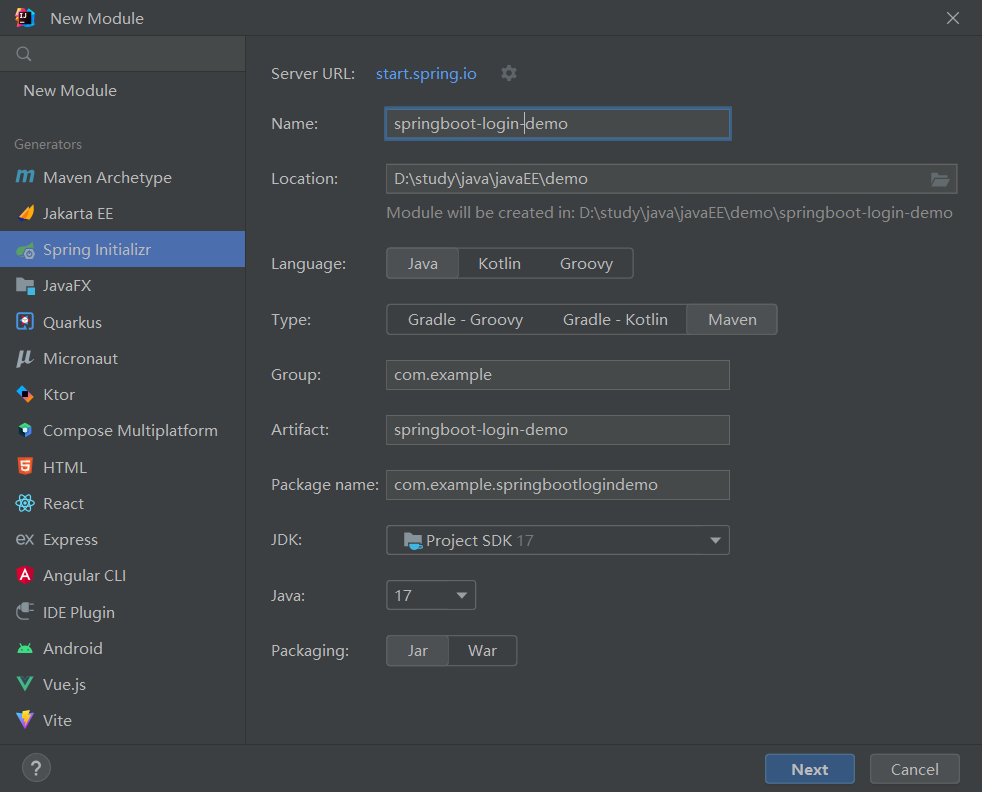Viewport: 982px width, 792px height.
Task: Click the React atom icon
Action: coord(25,503)
